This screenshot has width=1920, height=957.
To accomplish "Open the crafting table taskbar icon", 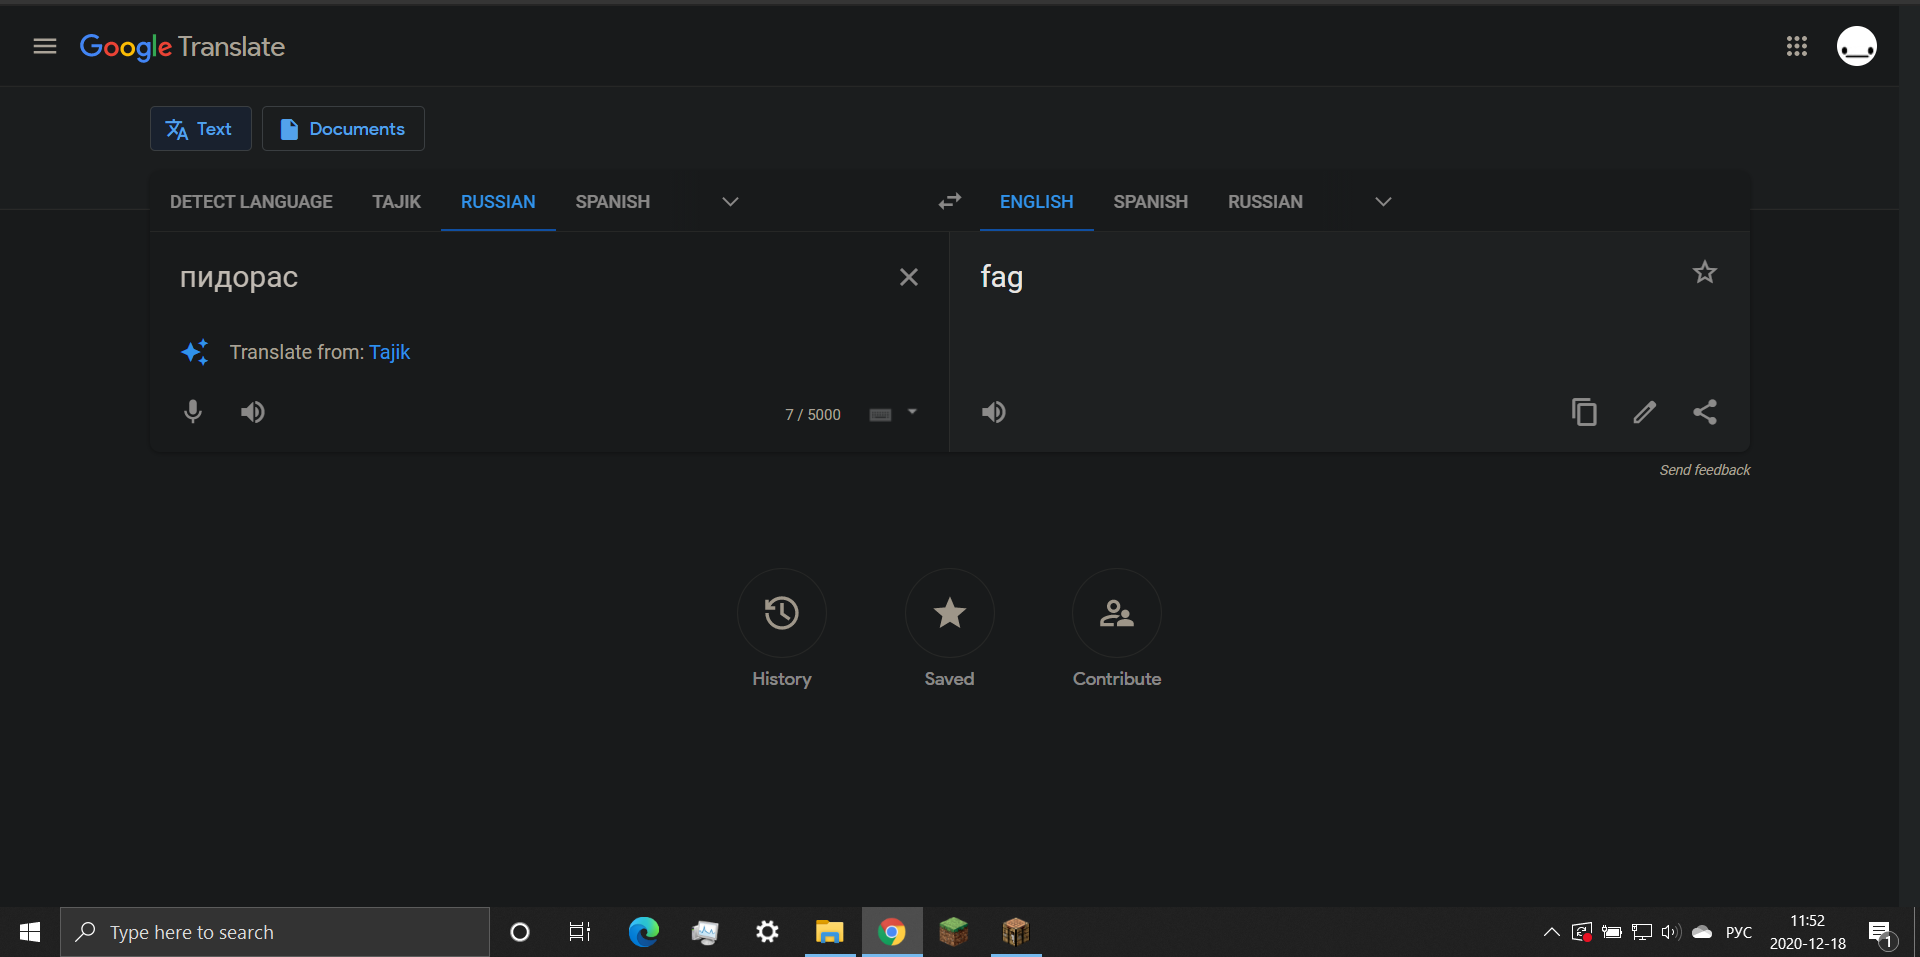I will click(1015, 932).
